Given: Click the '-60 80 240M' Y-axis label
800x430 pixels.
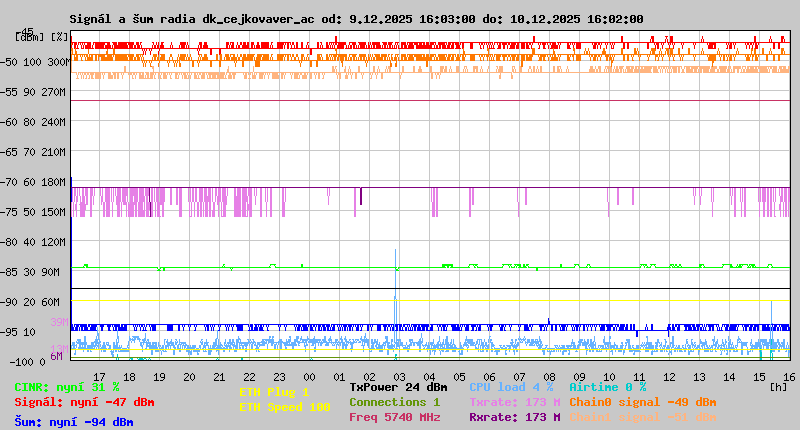Looking at the screenshot, I should pyautogui.click(x=34, y=122).
